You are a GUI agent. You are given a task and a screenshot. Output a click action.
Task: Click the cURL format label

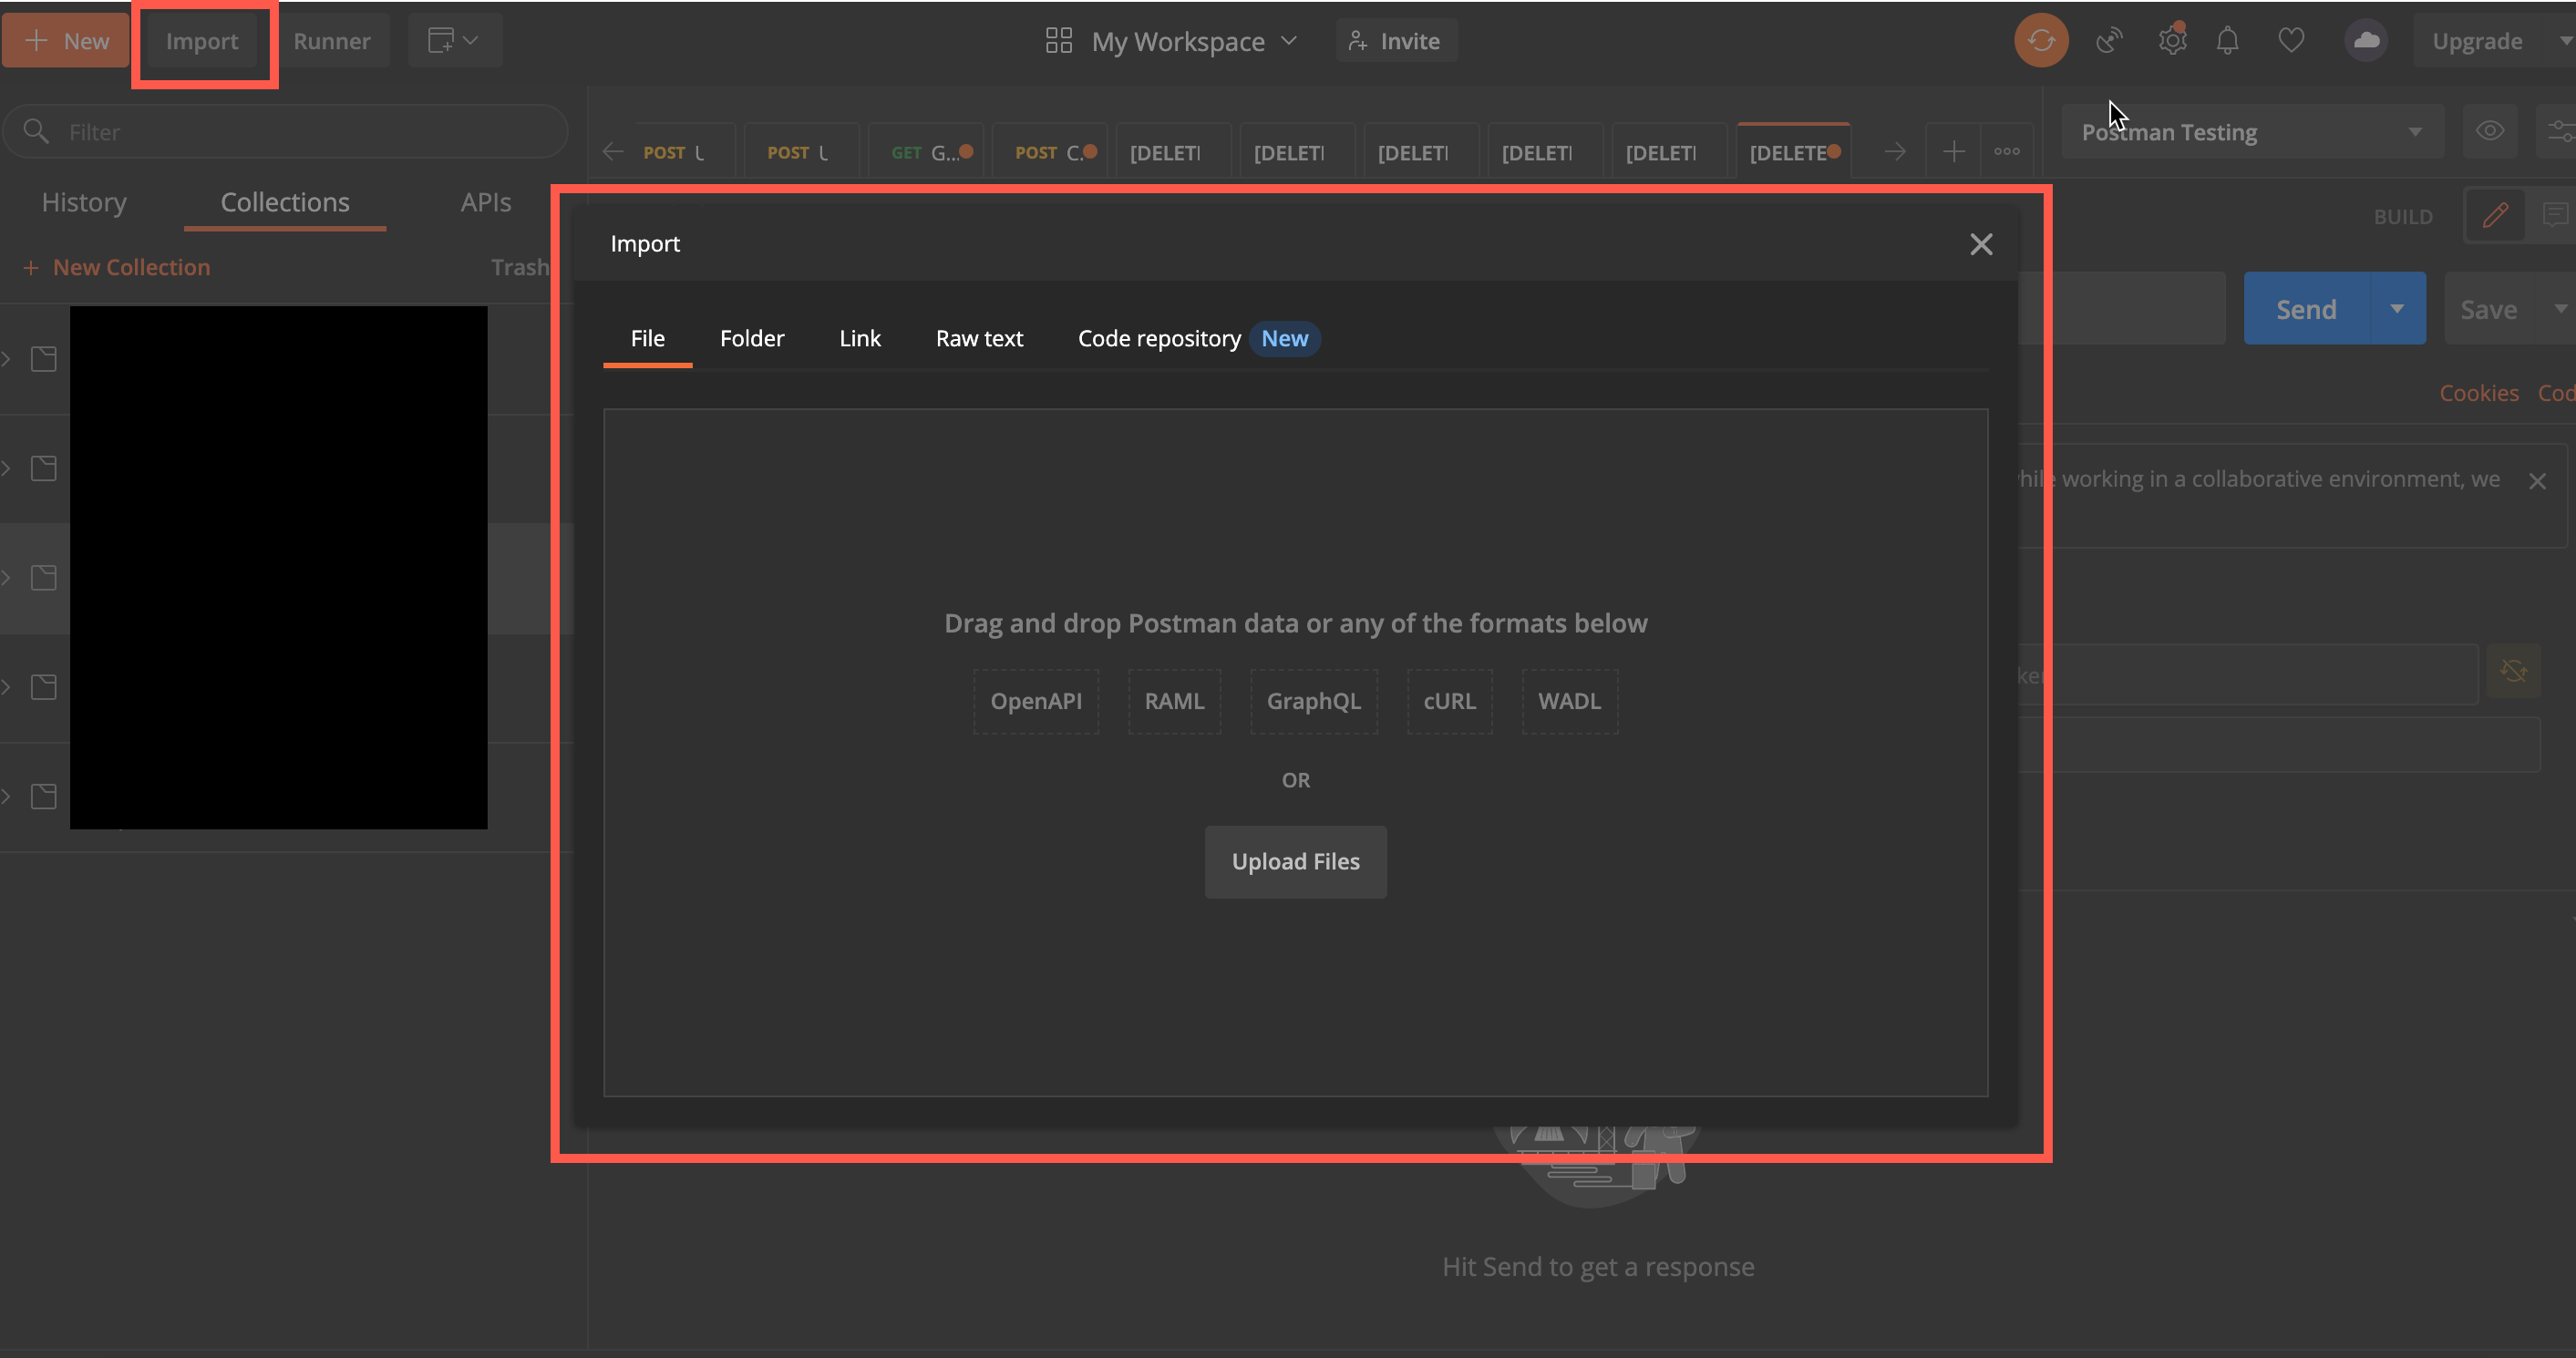tap(1450, 701)
